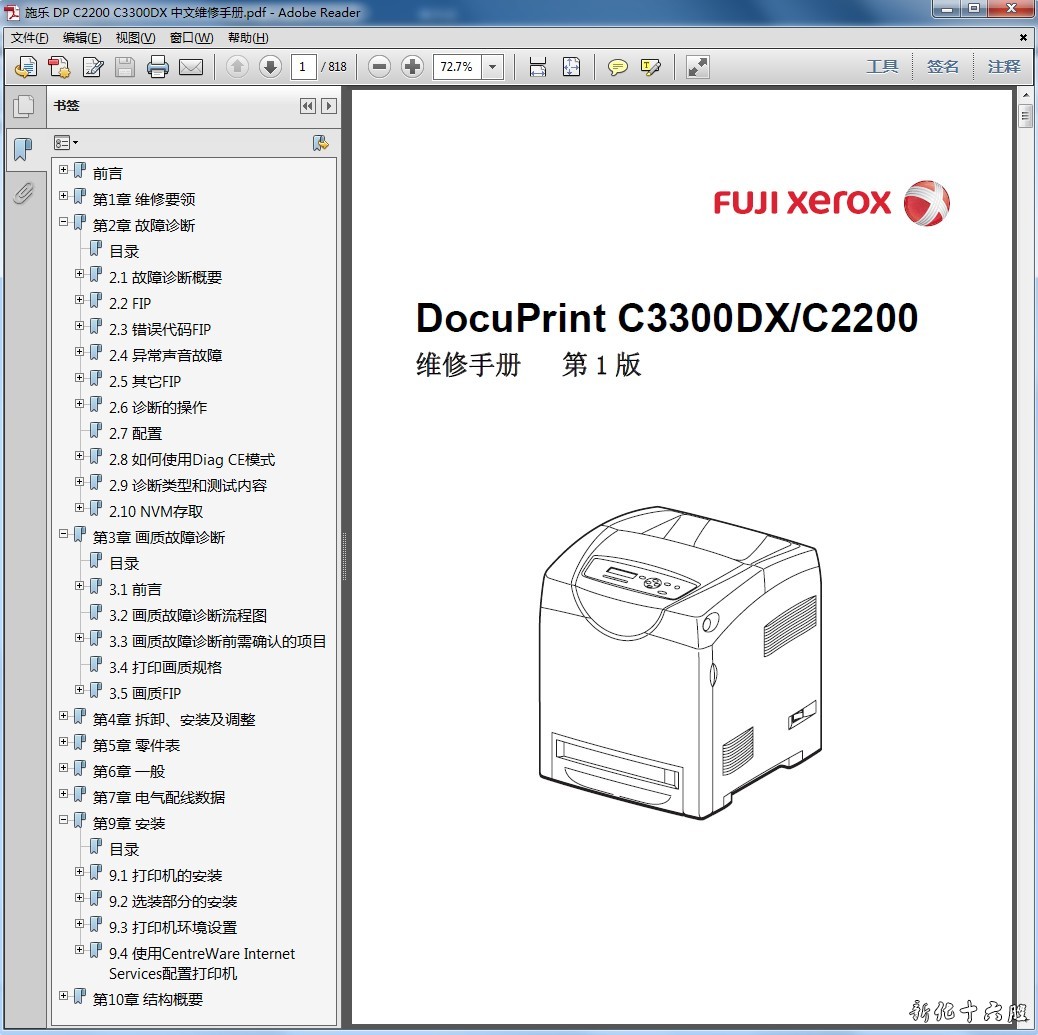This screenshot has width=1038, height=1035.
Task: Click the page number input field
Action: click(304, 67)
